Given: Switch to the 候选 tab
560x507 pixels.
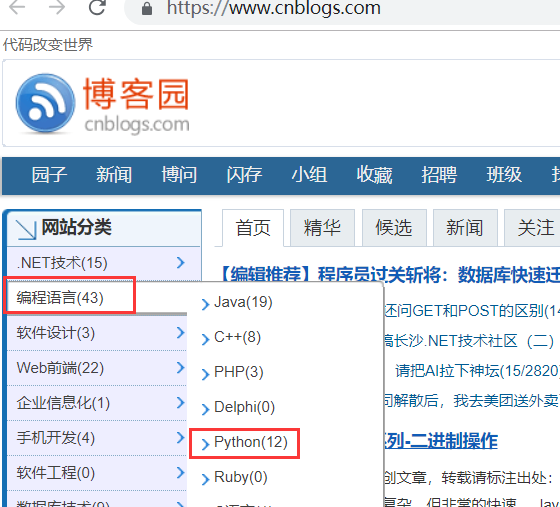Looking at the screenshot, I should pyautogui.click(x=394, y=228).
